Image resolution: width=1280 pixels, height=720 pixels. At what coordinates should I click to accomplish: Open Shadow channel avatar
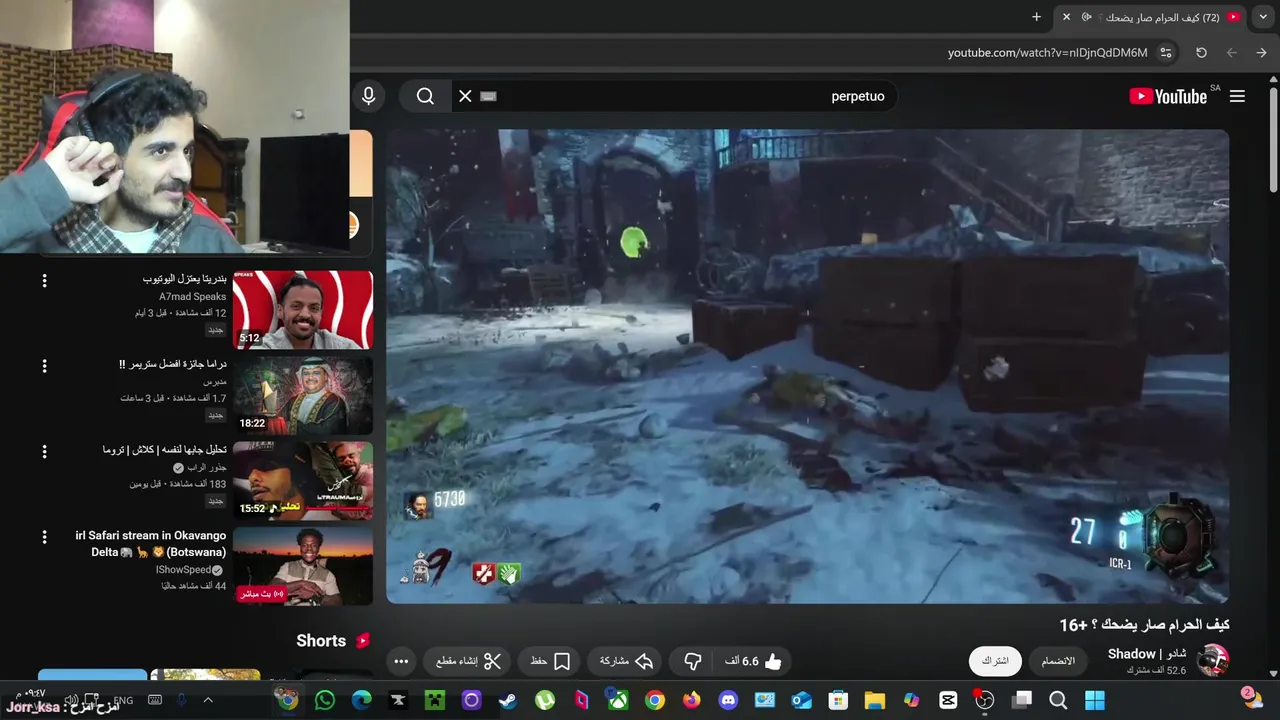pos(1213,661)
